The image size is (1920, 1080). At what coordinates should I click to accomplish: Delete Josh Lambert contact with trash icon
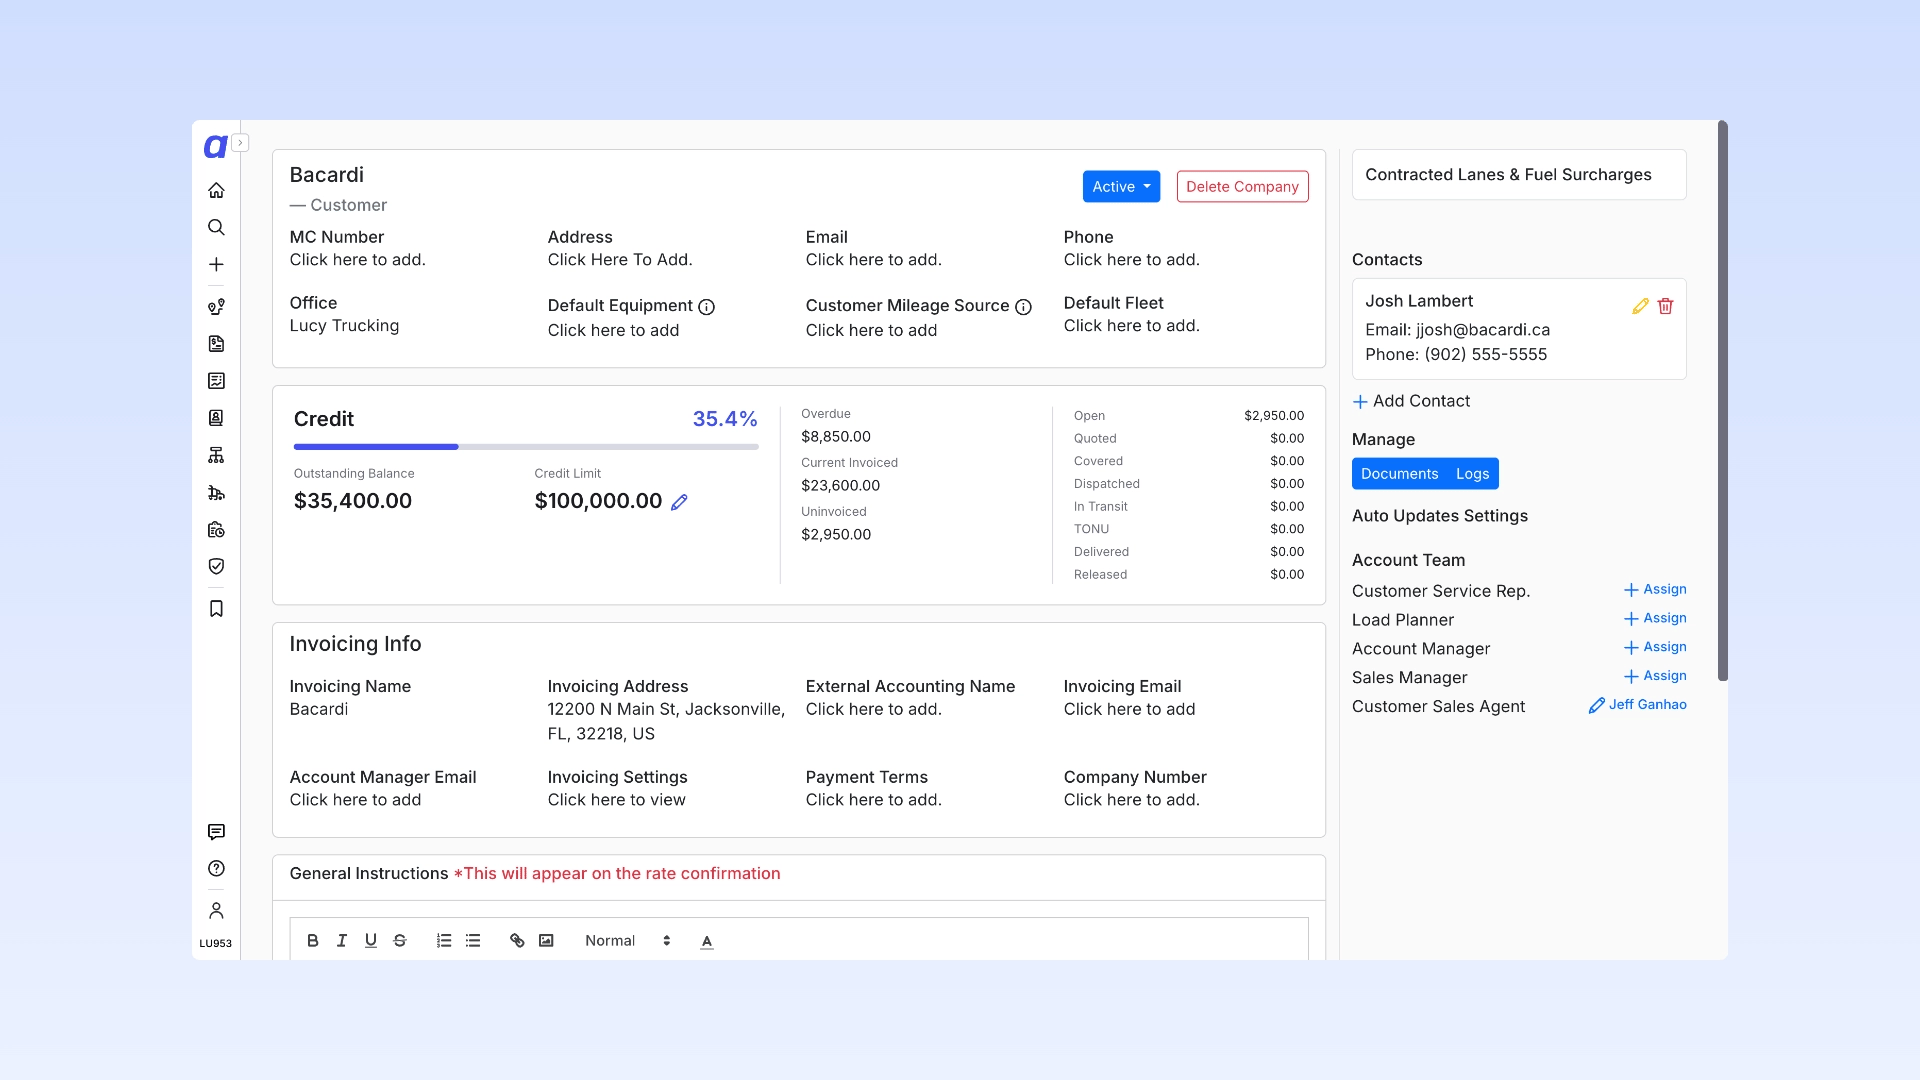[1665, 306]
